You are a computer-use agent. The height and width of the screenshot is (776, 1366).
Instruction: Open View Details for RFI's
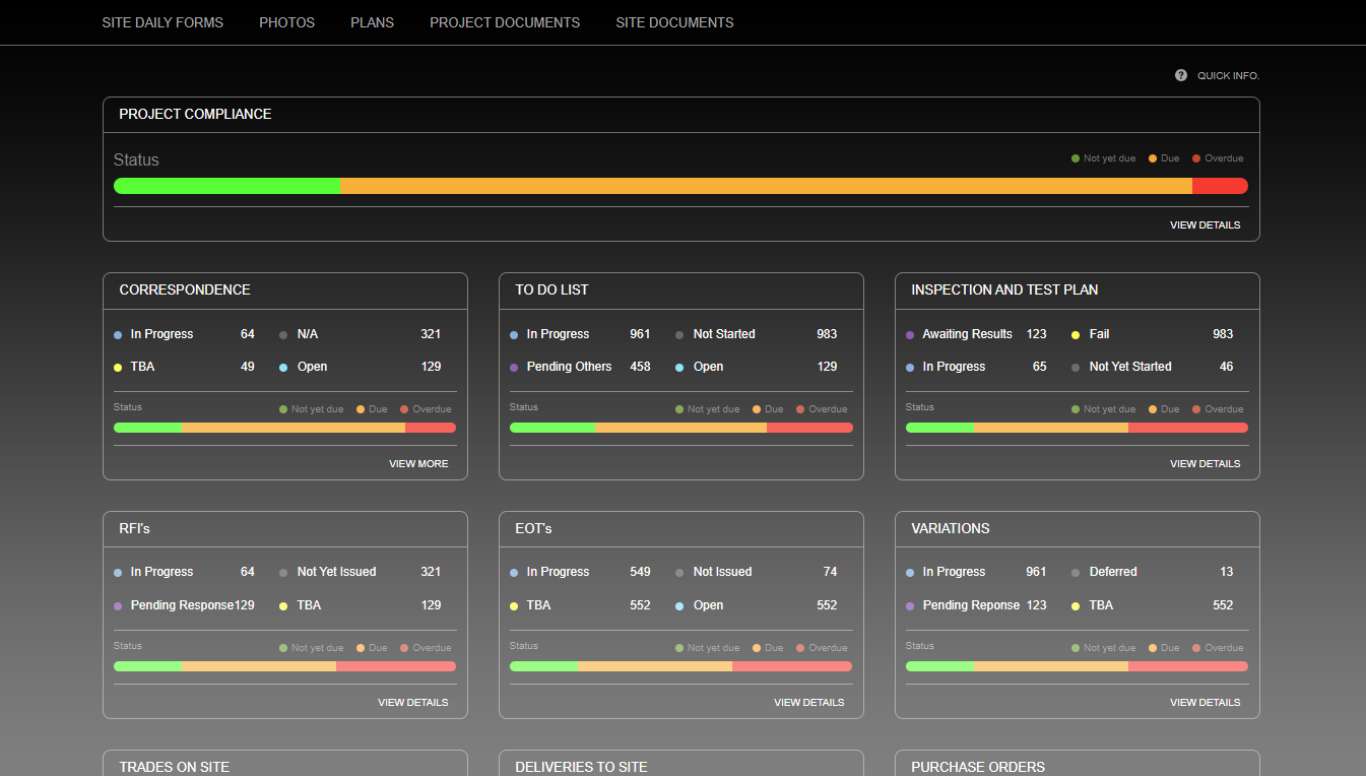click(412, 702)
